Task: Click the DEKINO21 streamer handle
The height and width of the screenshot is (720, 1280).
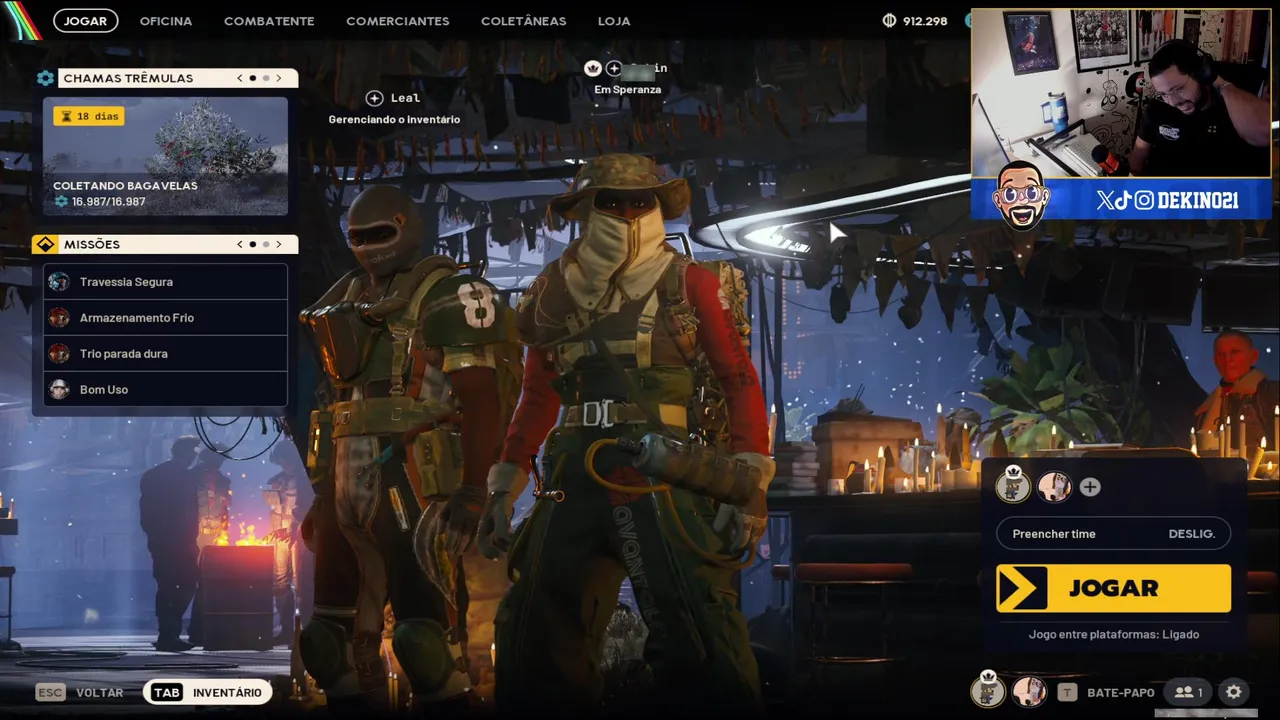Action: (x=1198, y=201)
